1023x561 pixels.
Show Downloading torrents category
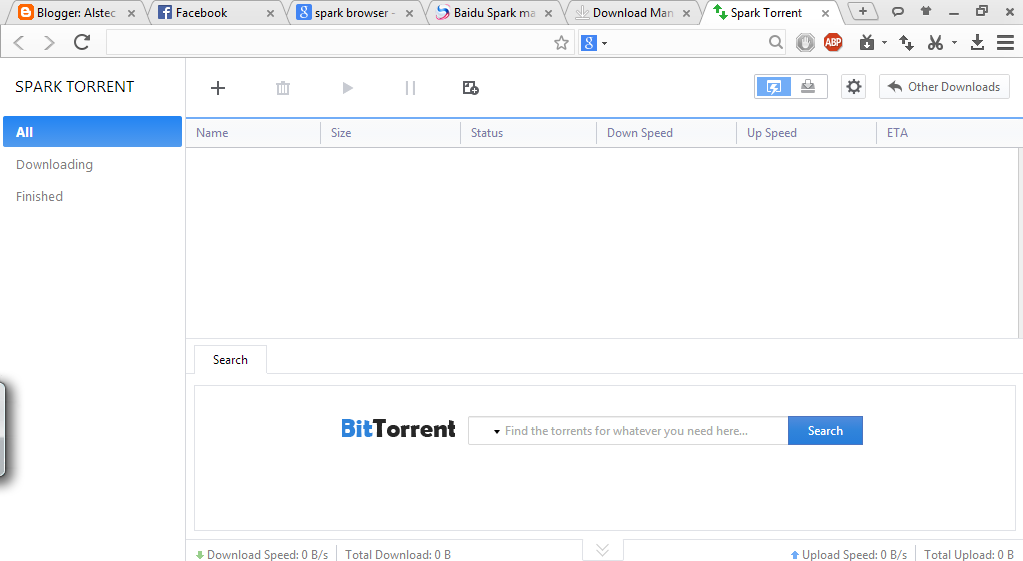54,164
